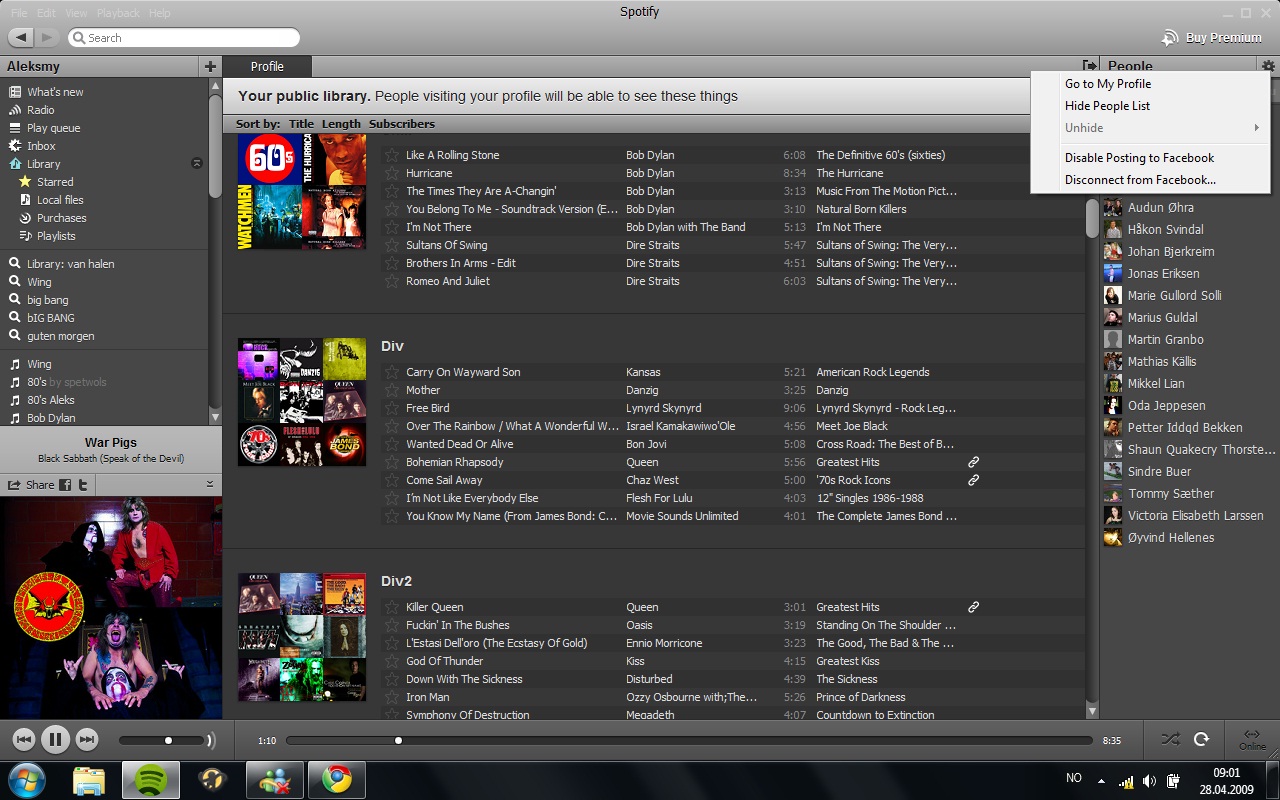Go back with the back arrow button
This screenshot has height=800, width=1280.
(21, 37)
